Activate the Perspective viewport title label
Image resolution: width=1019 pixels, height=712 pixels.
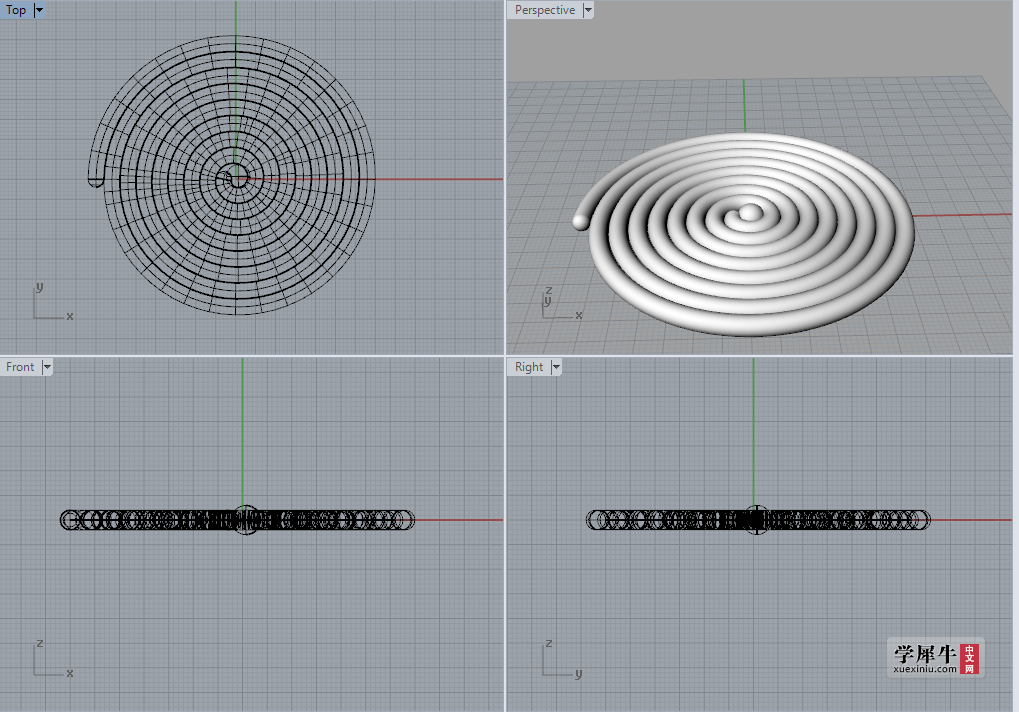pyautogui.click(x=545, y=10)
